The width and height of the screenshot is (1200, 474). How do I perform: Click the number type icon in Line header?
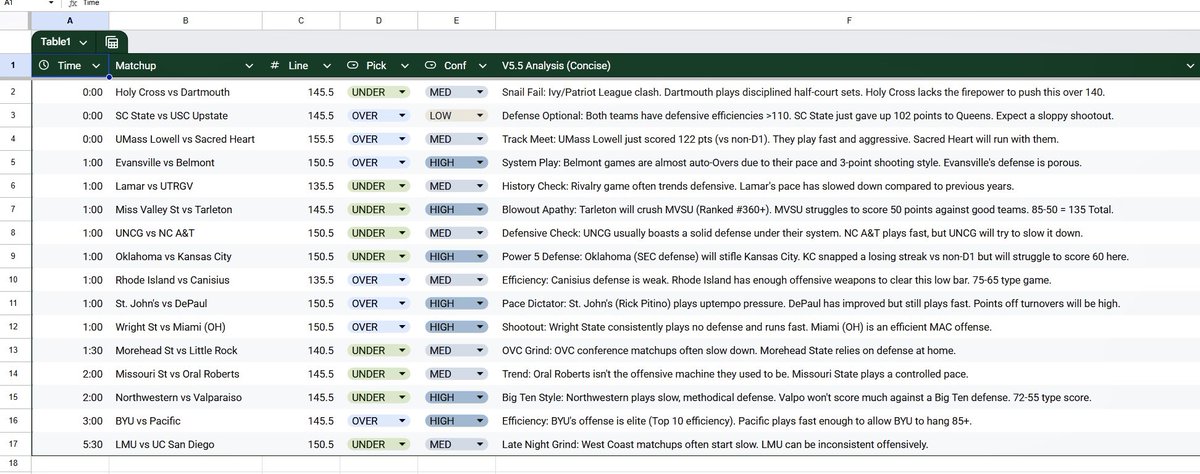coord(274,65)
